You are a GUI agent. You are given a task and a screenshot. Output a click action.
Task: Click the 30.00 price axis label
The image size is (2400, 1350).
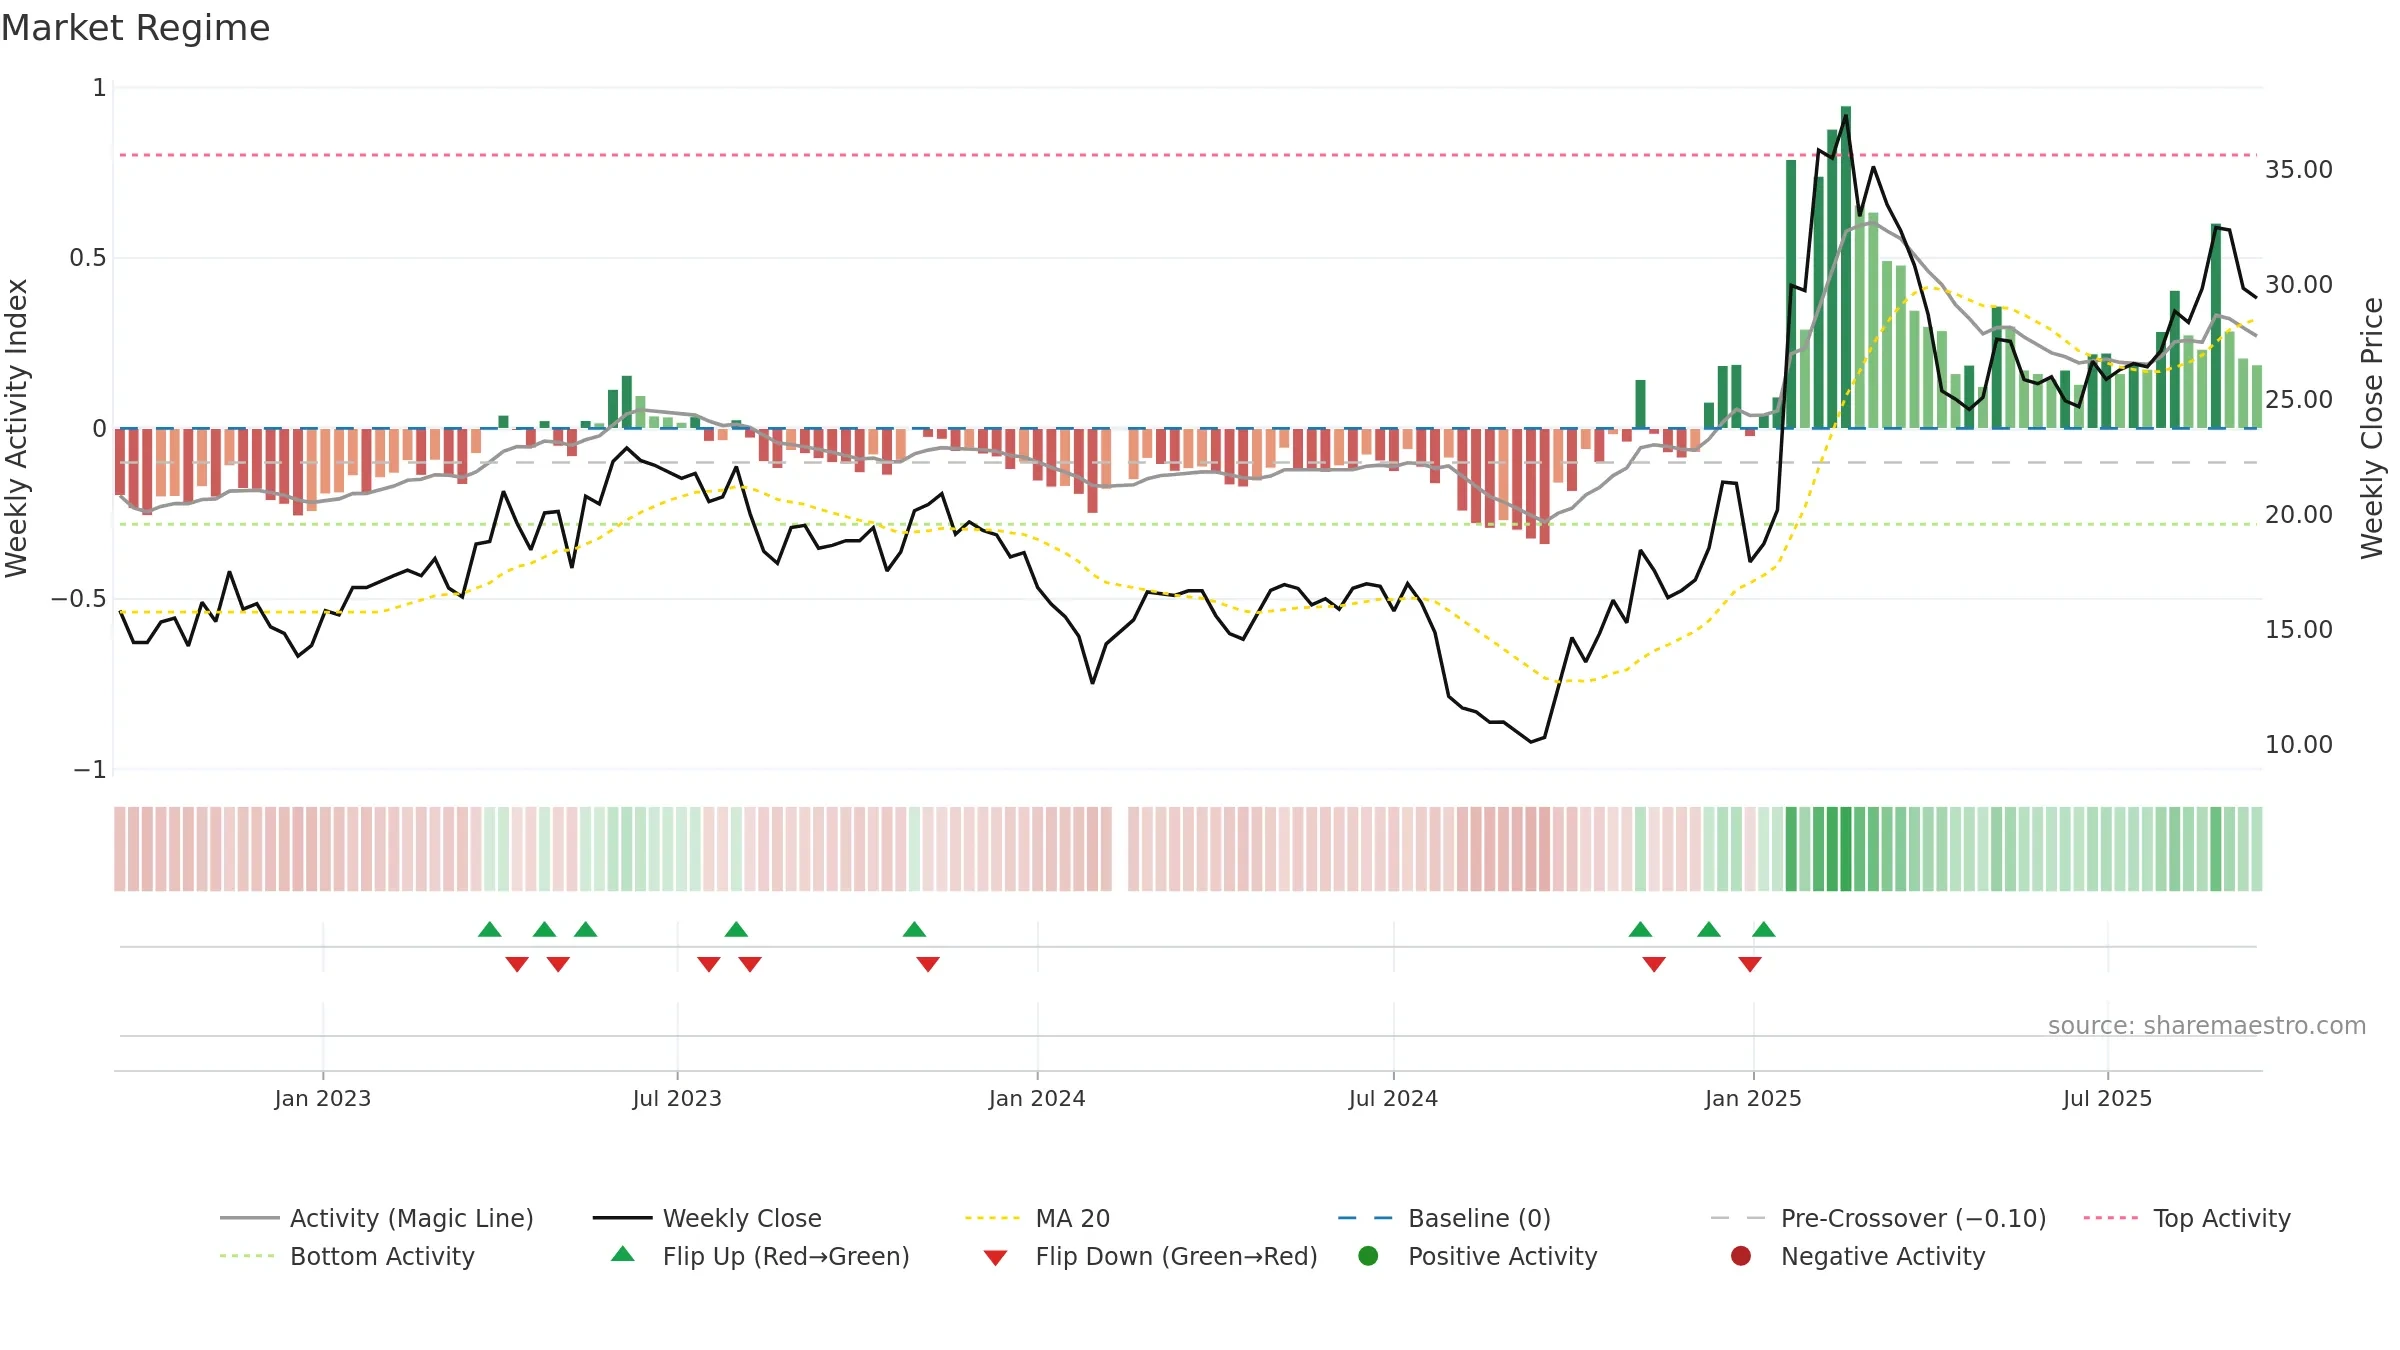2299,285
